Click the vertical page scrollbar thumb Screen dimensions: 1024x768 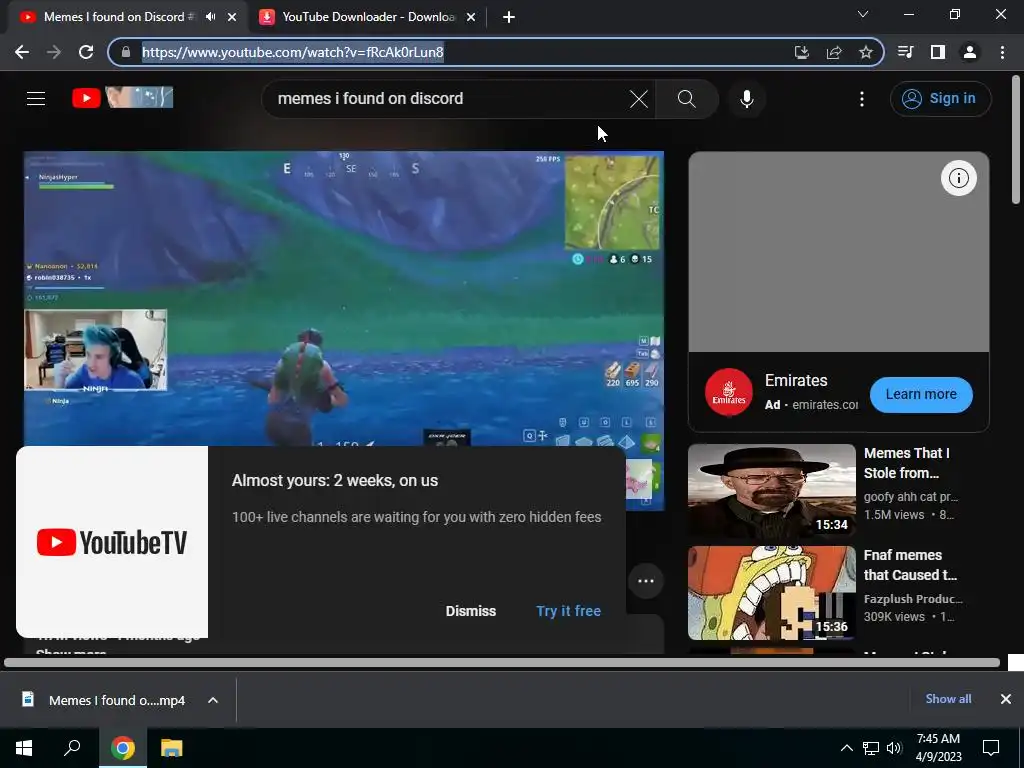[x=1016, y=140]
